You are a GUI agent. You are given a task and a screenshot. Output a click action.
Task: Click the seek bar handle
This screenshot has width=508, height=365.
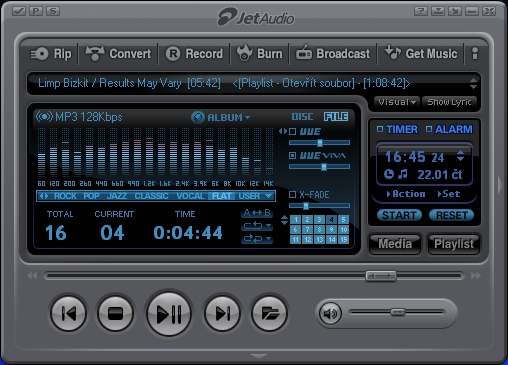pos(381,276)
